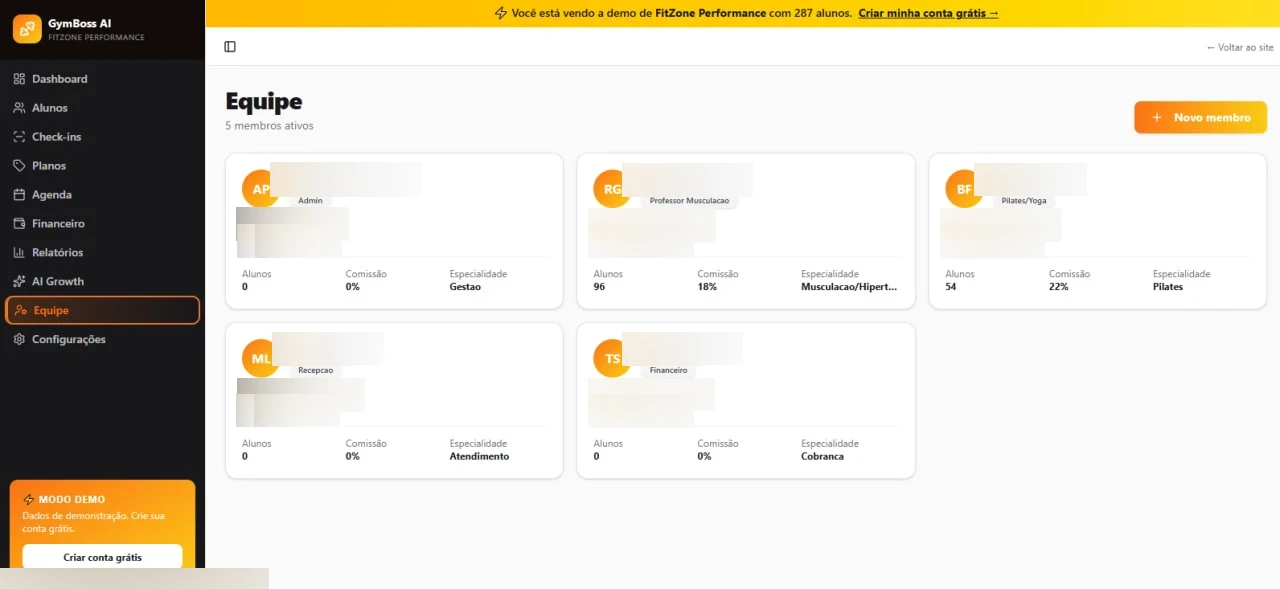Open the Planos menu item

(x=102, y=166)
